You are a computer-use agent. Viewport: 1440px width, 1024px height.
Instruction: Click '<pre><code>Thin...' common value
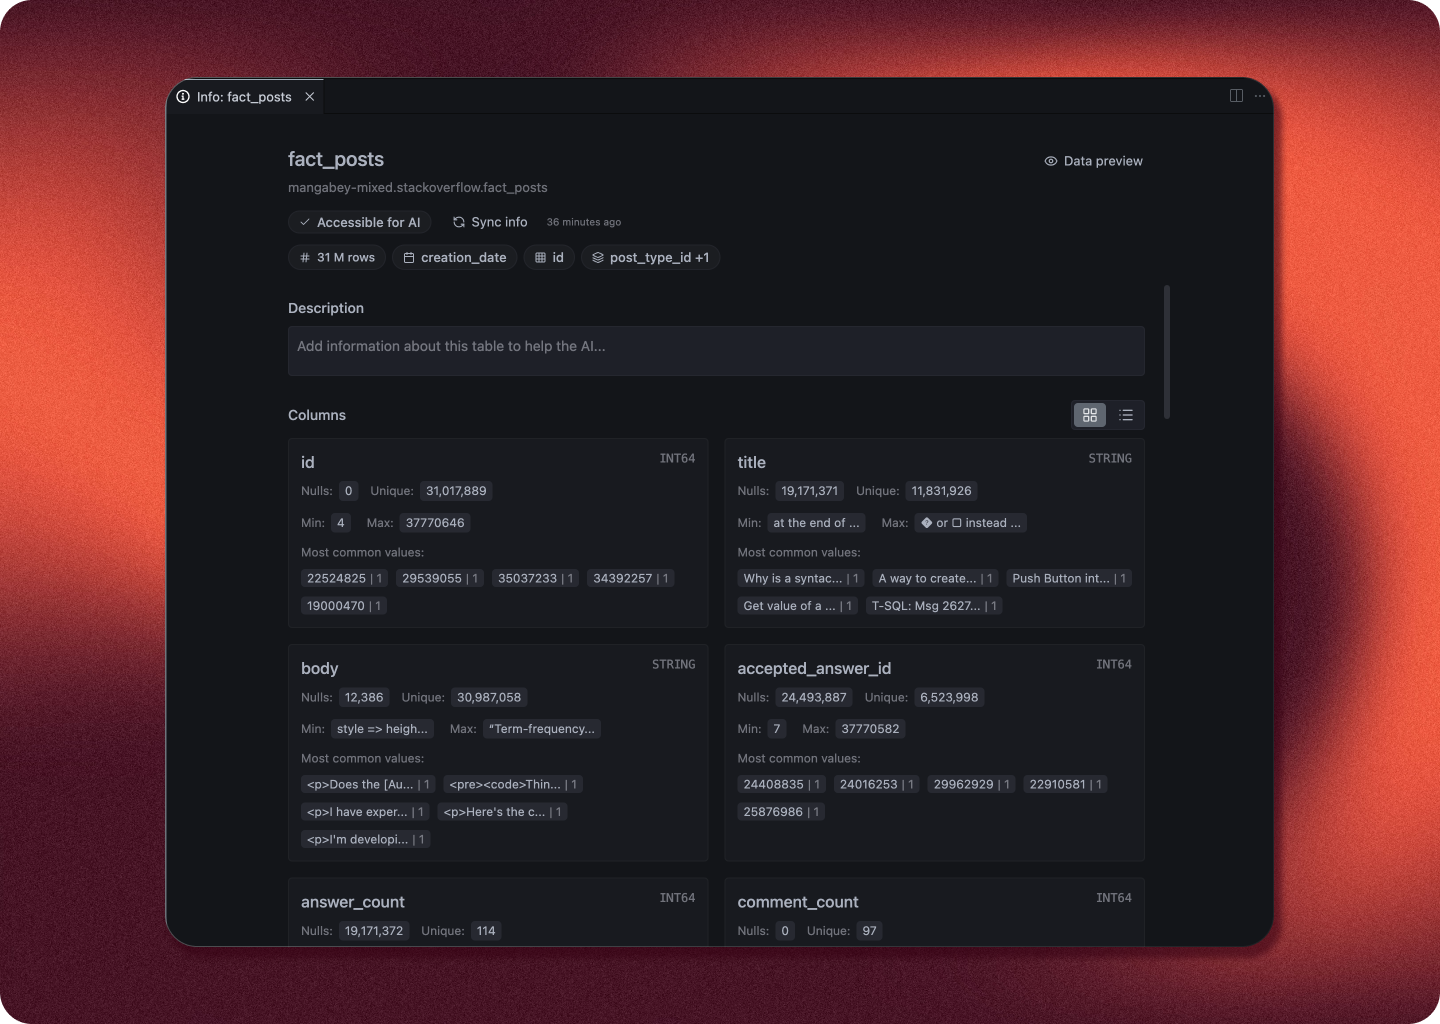[x=514, y=785]
